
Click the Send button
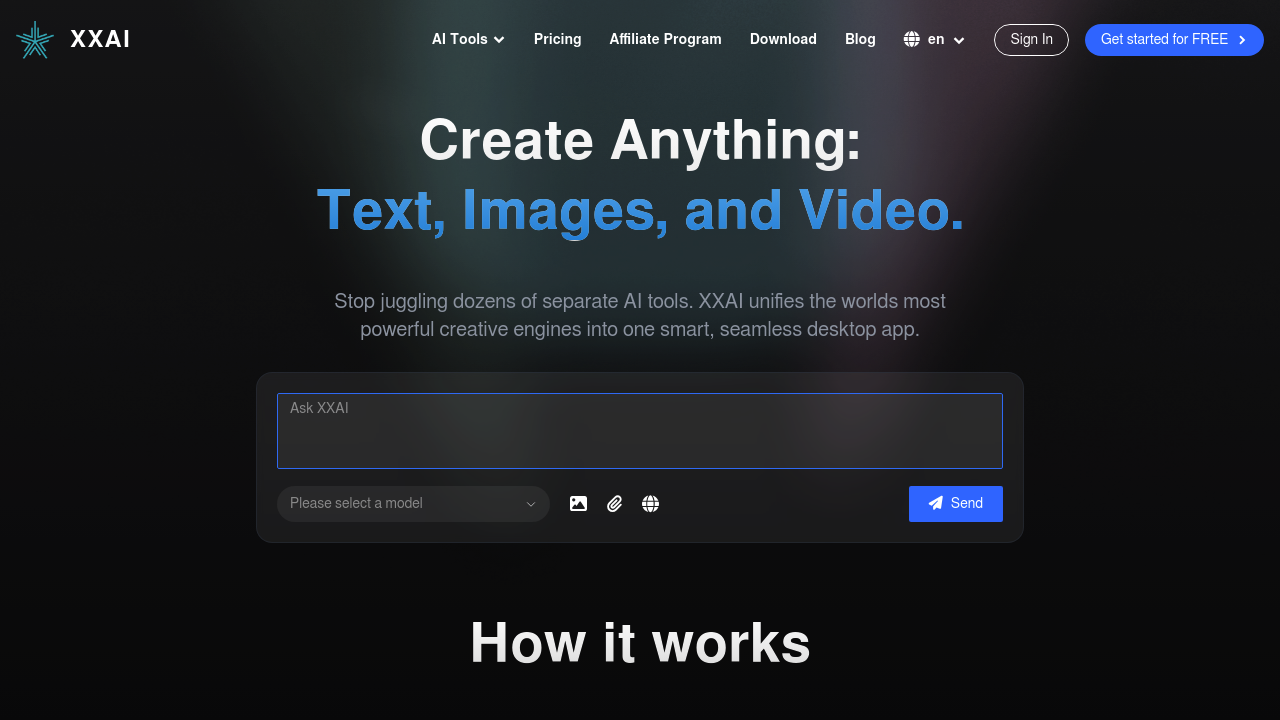pyautogui.click(x=956, y=504)
